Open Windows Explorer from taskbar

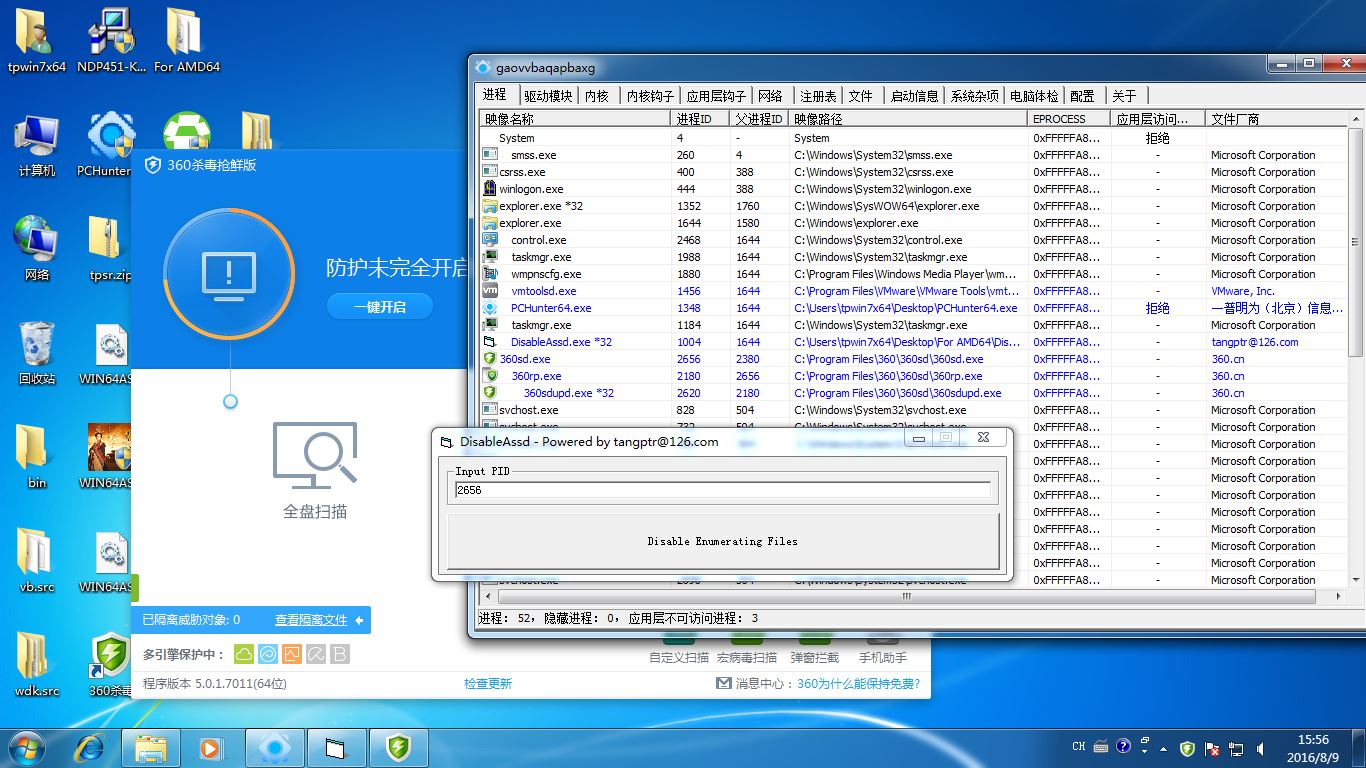point(151,747)
